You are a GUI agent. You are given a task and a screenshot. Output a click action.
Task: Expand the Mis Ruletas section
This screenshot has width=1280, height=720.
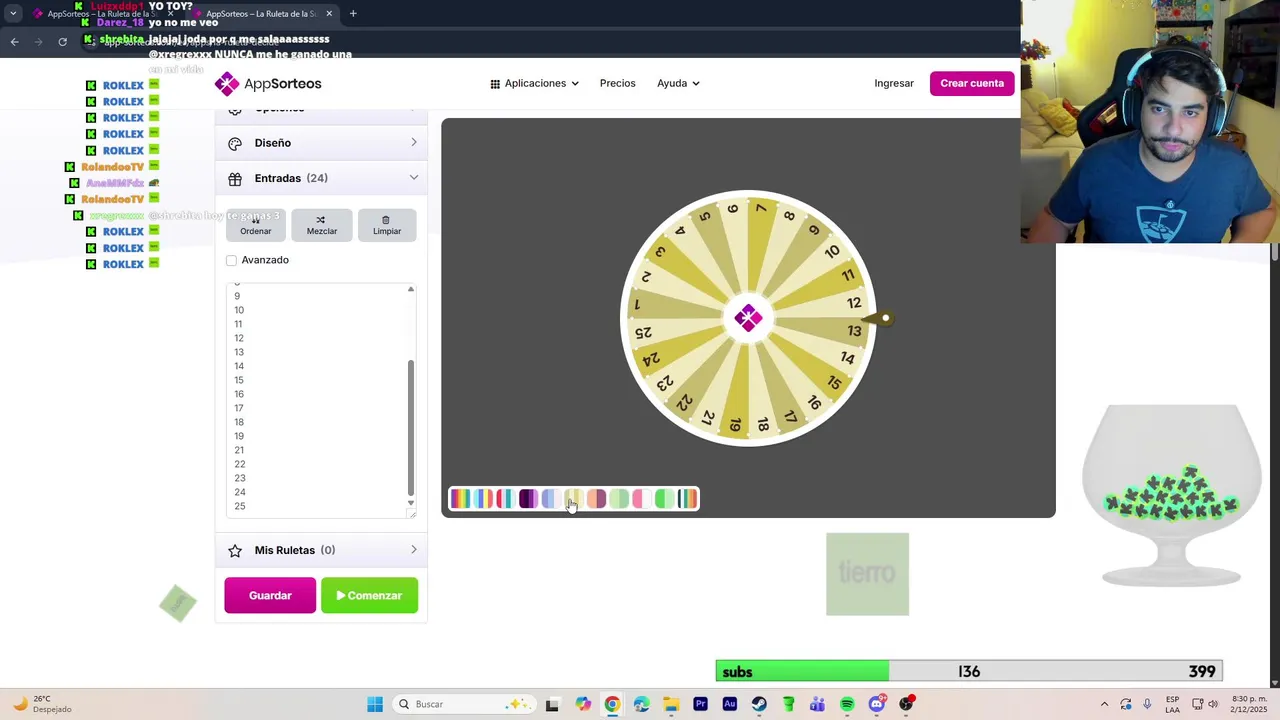click(x=321, y=550)
